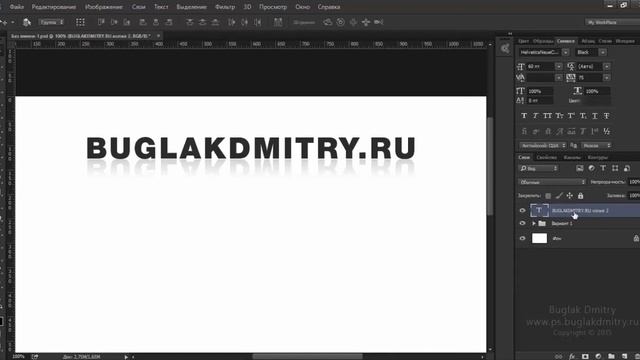Image resolution: width=640 pixels, height=360 pixels.
Task: Switch to the Контуры panel tab
Action: coord(598,157)
